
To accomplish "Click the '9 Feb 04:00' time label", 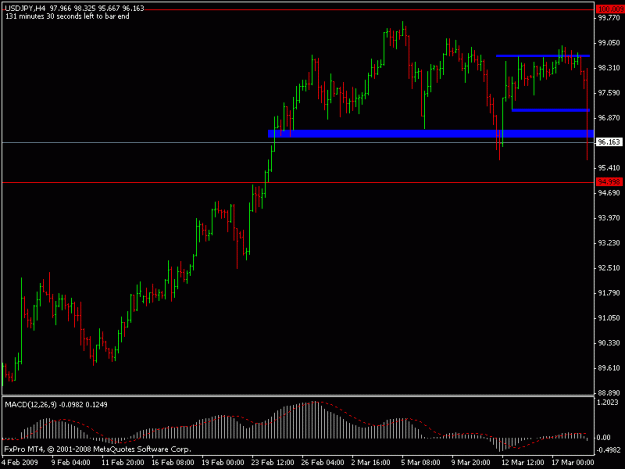I will coord(71,462).
